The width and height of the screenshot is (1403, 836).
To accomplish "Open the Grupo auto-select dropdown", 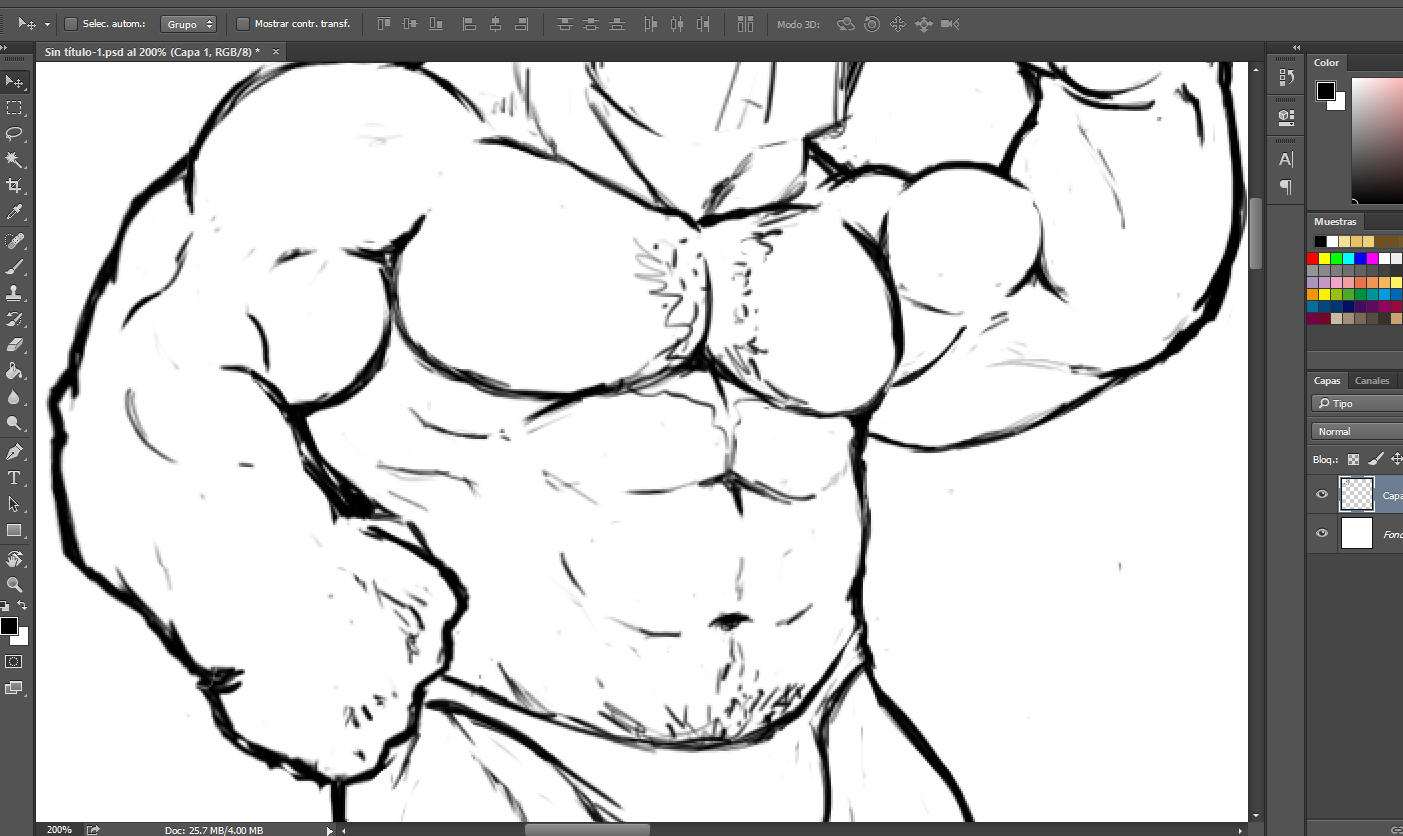I will pyautogui.click(x=188, y=24).
